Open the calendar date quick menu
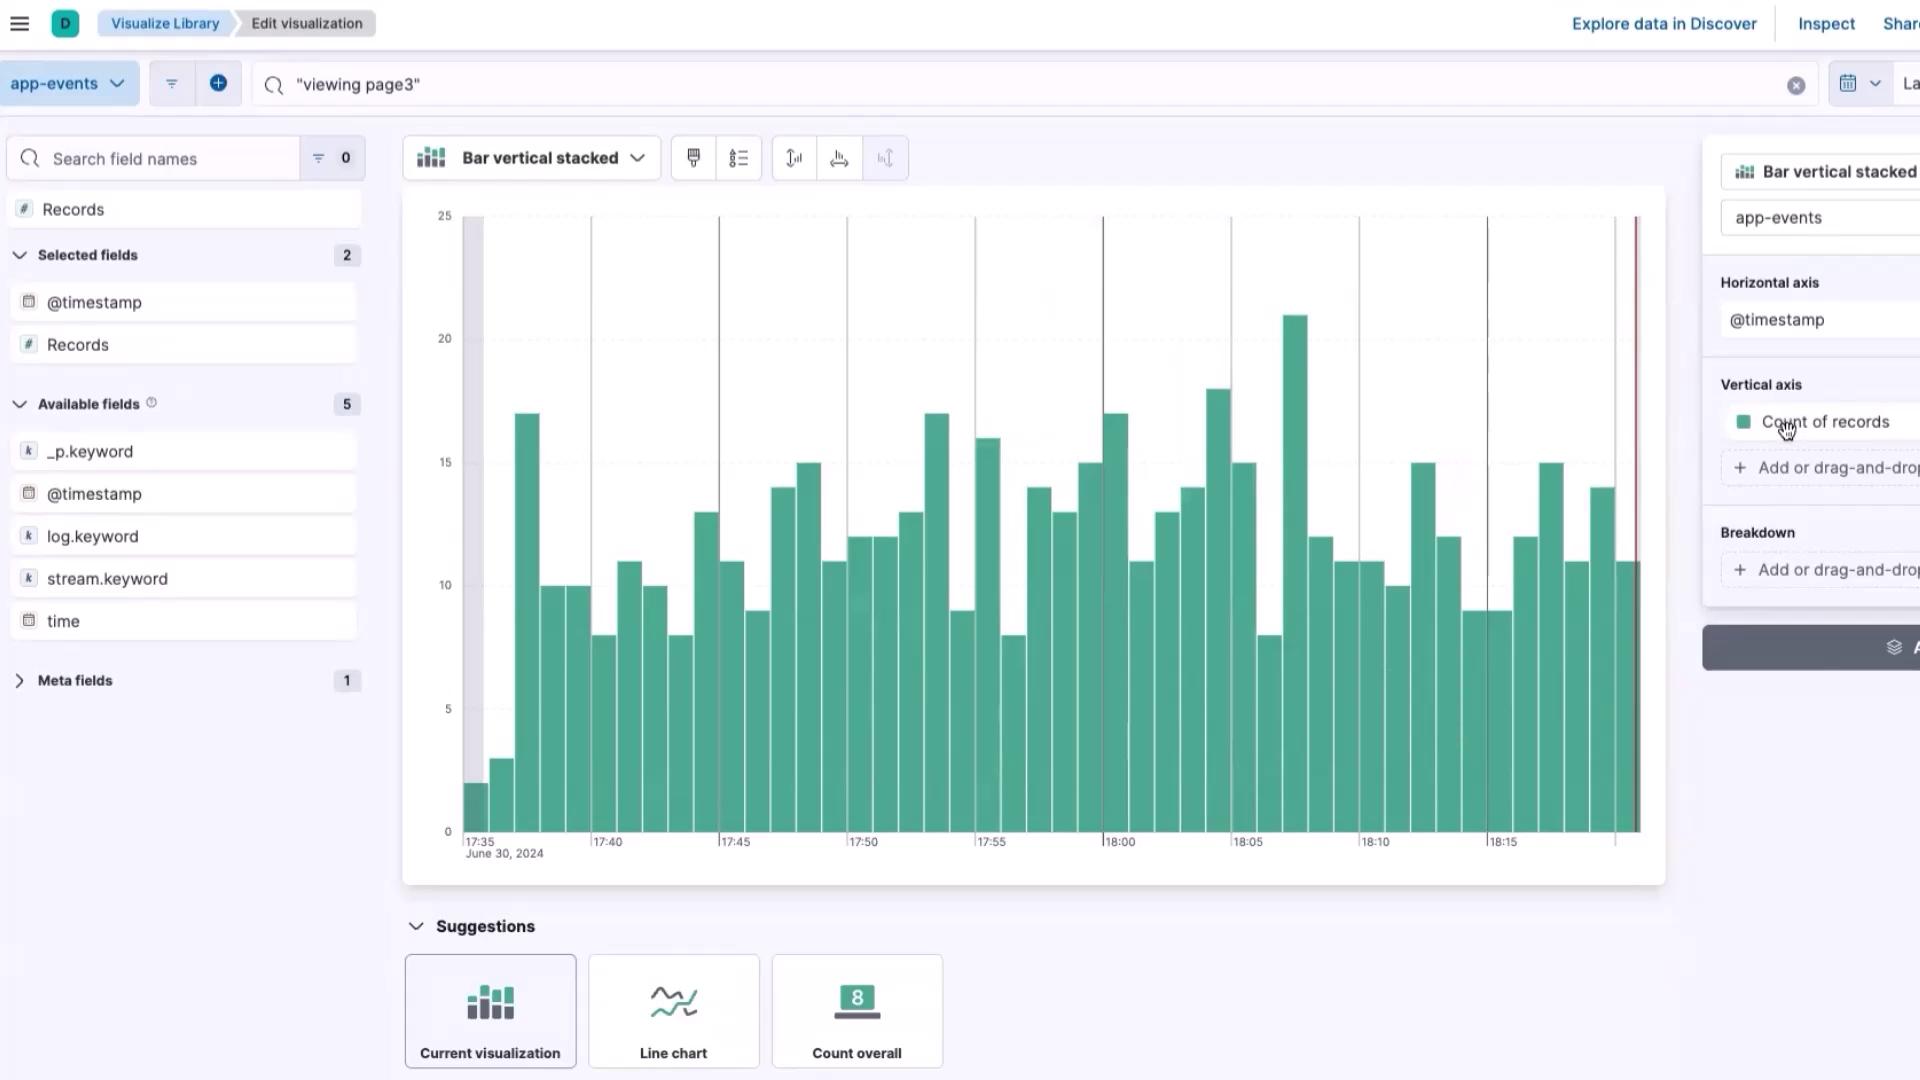 click(1858, 84)
